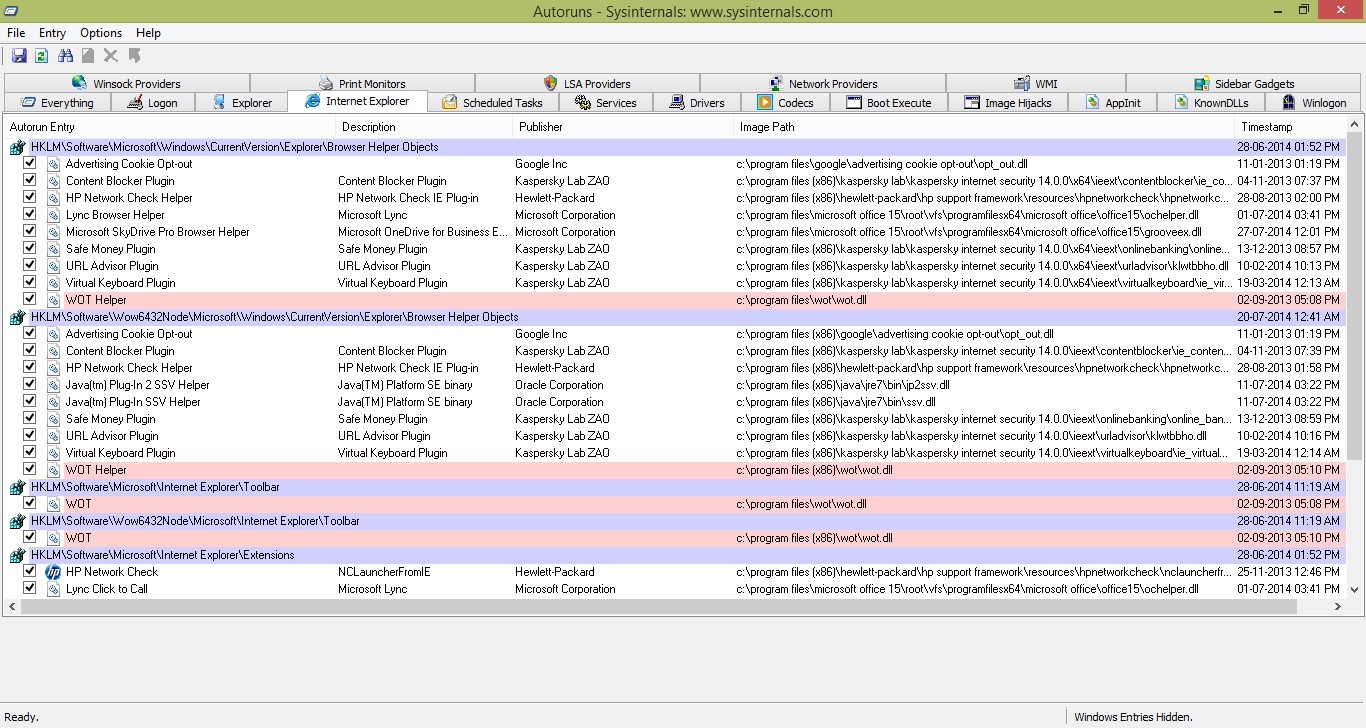Uncheck URL Advisor Plugin timestamped 10:16 PM
Viewport: 1366px width, 728px height.
coord(30,435)
